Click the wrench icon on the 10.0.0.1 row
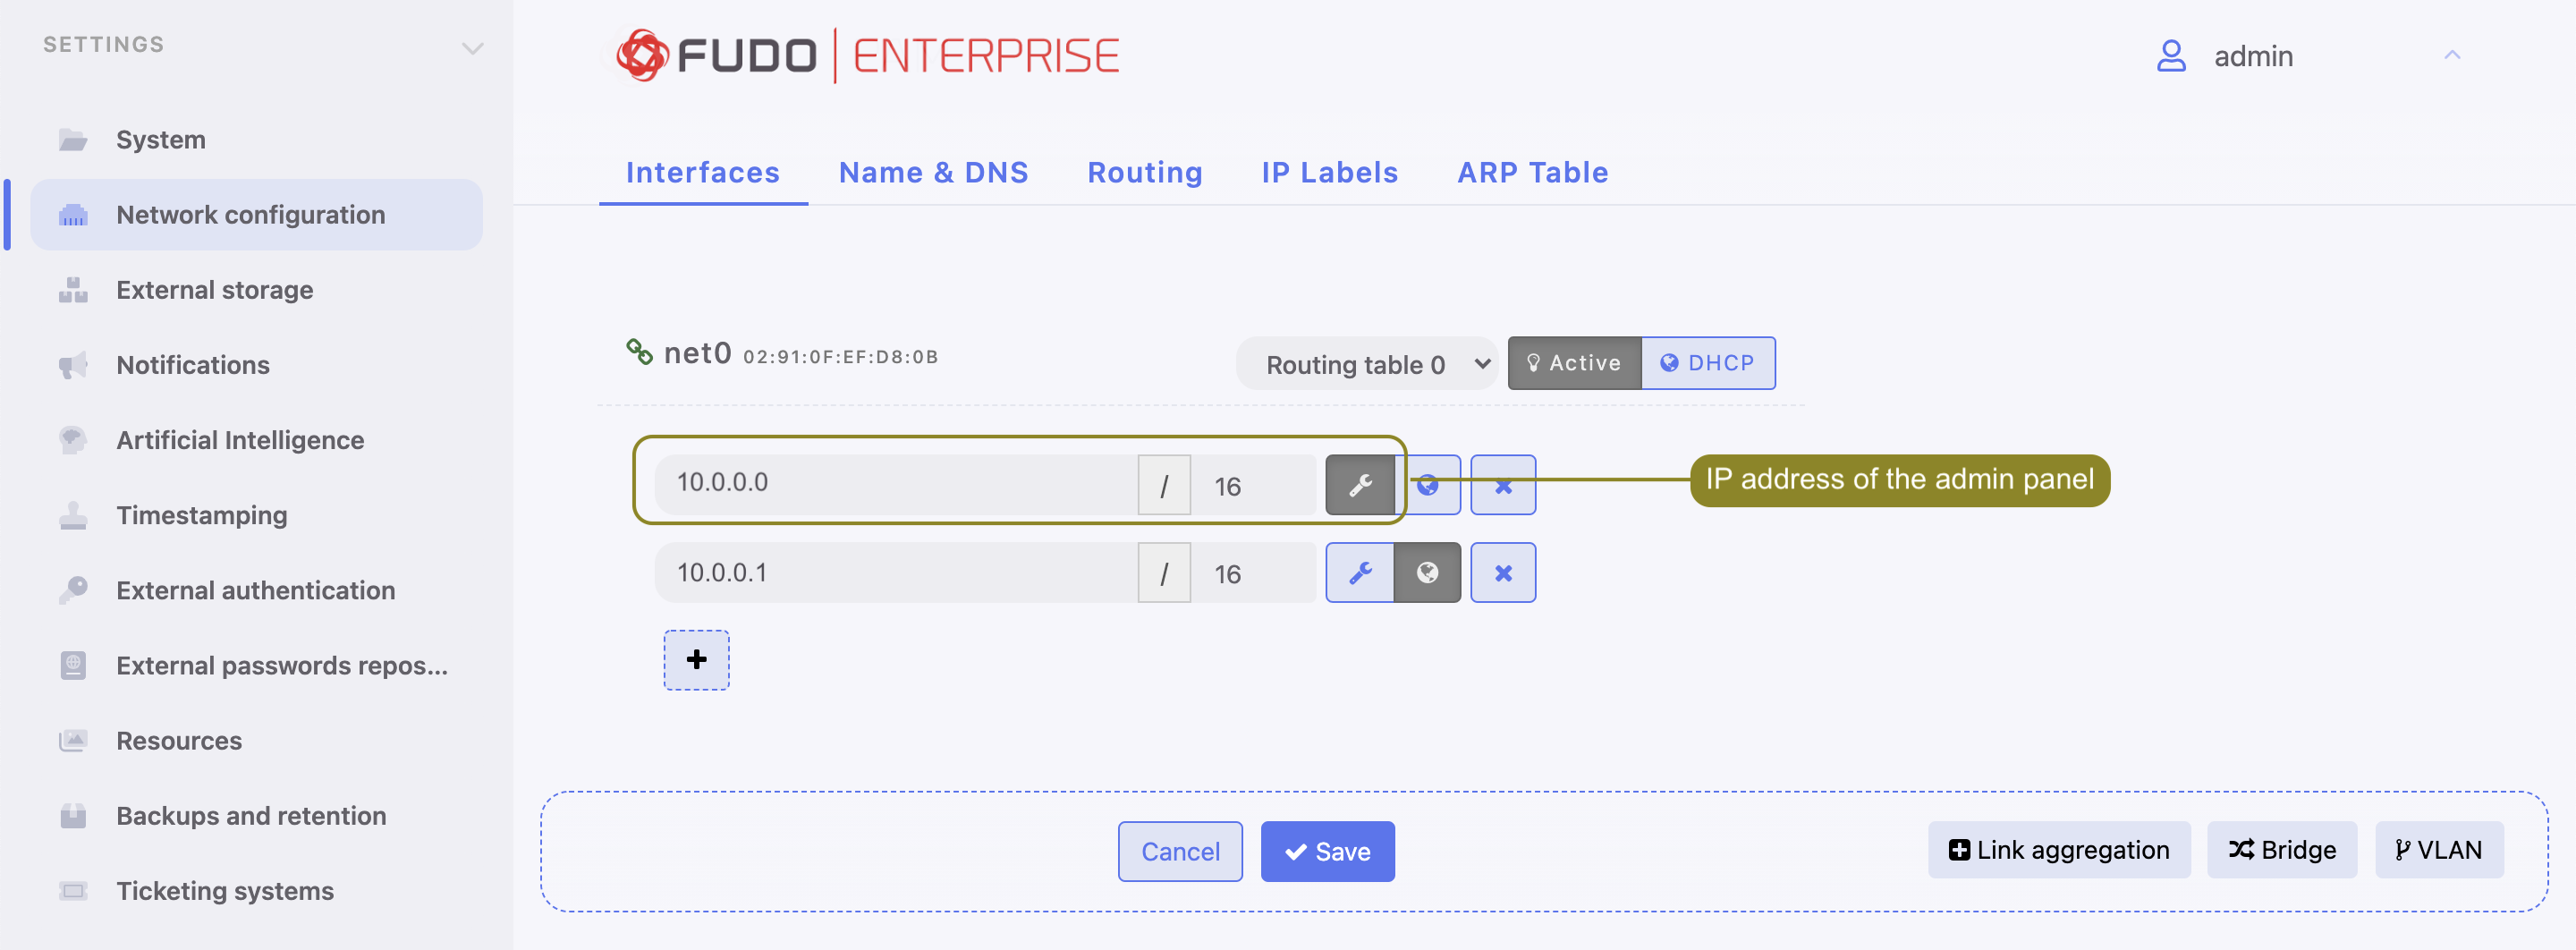Screen dimensions: 2576x950 pos(1359,572)
